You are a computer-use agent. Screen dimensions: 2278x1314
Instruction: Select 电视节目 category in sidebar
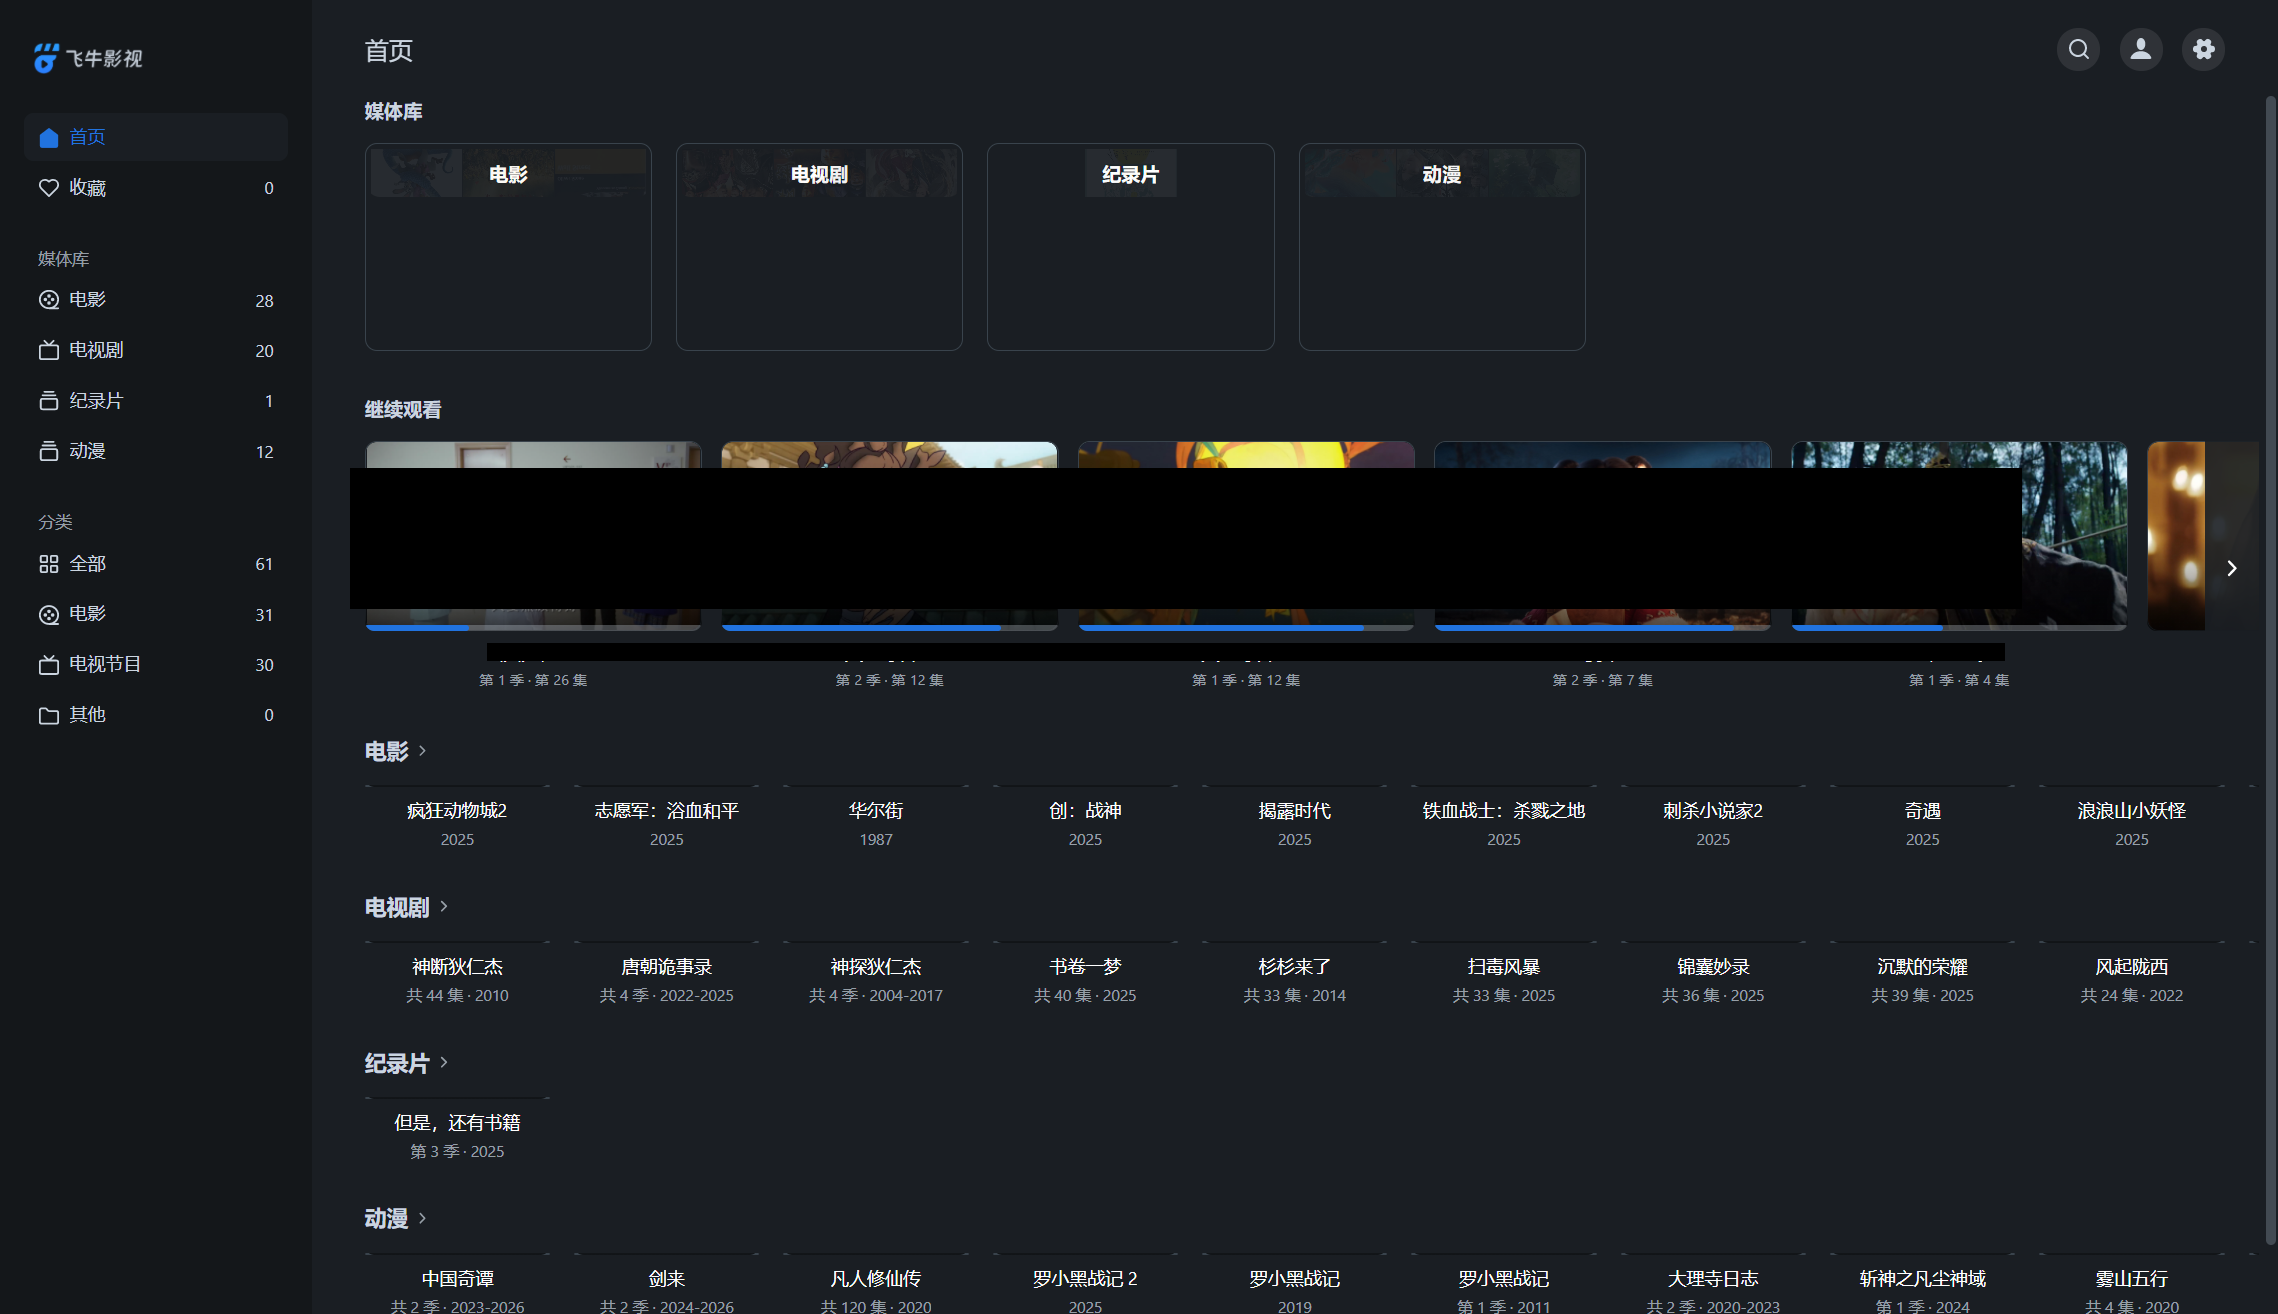coord(104,664)
